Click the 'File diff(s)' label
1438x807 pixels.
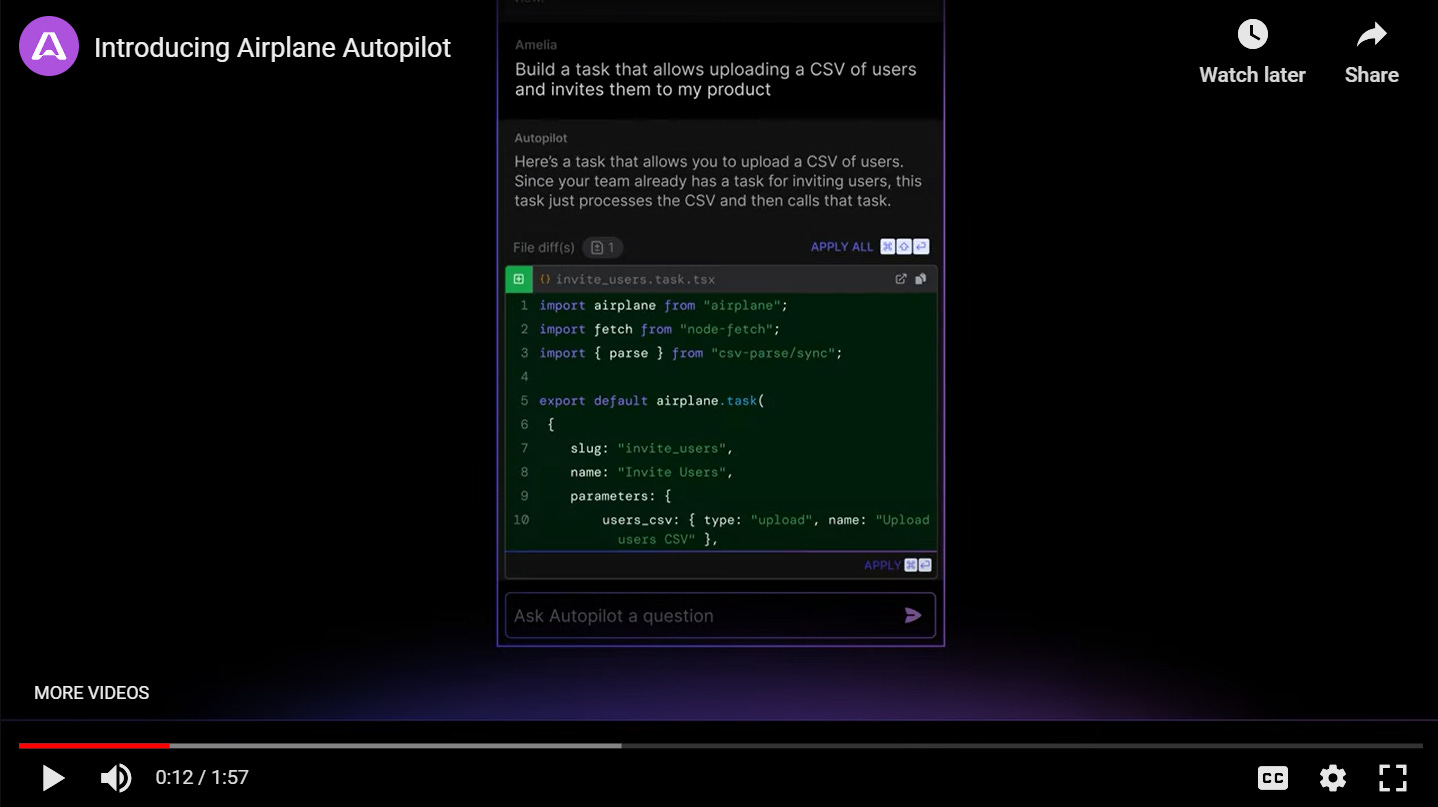(544, 247)
